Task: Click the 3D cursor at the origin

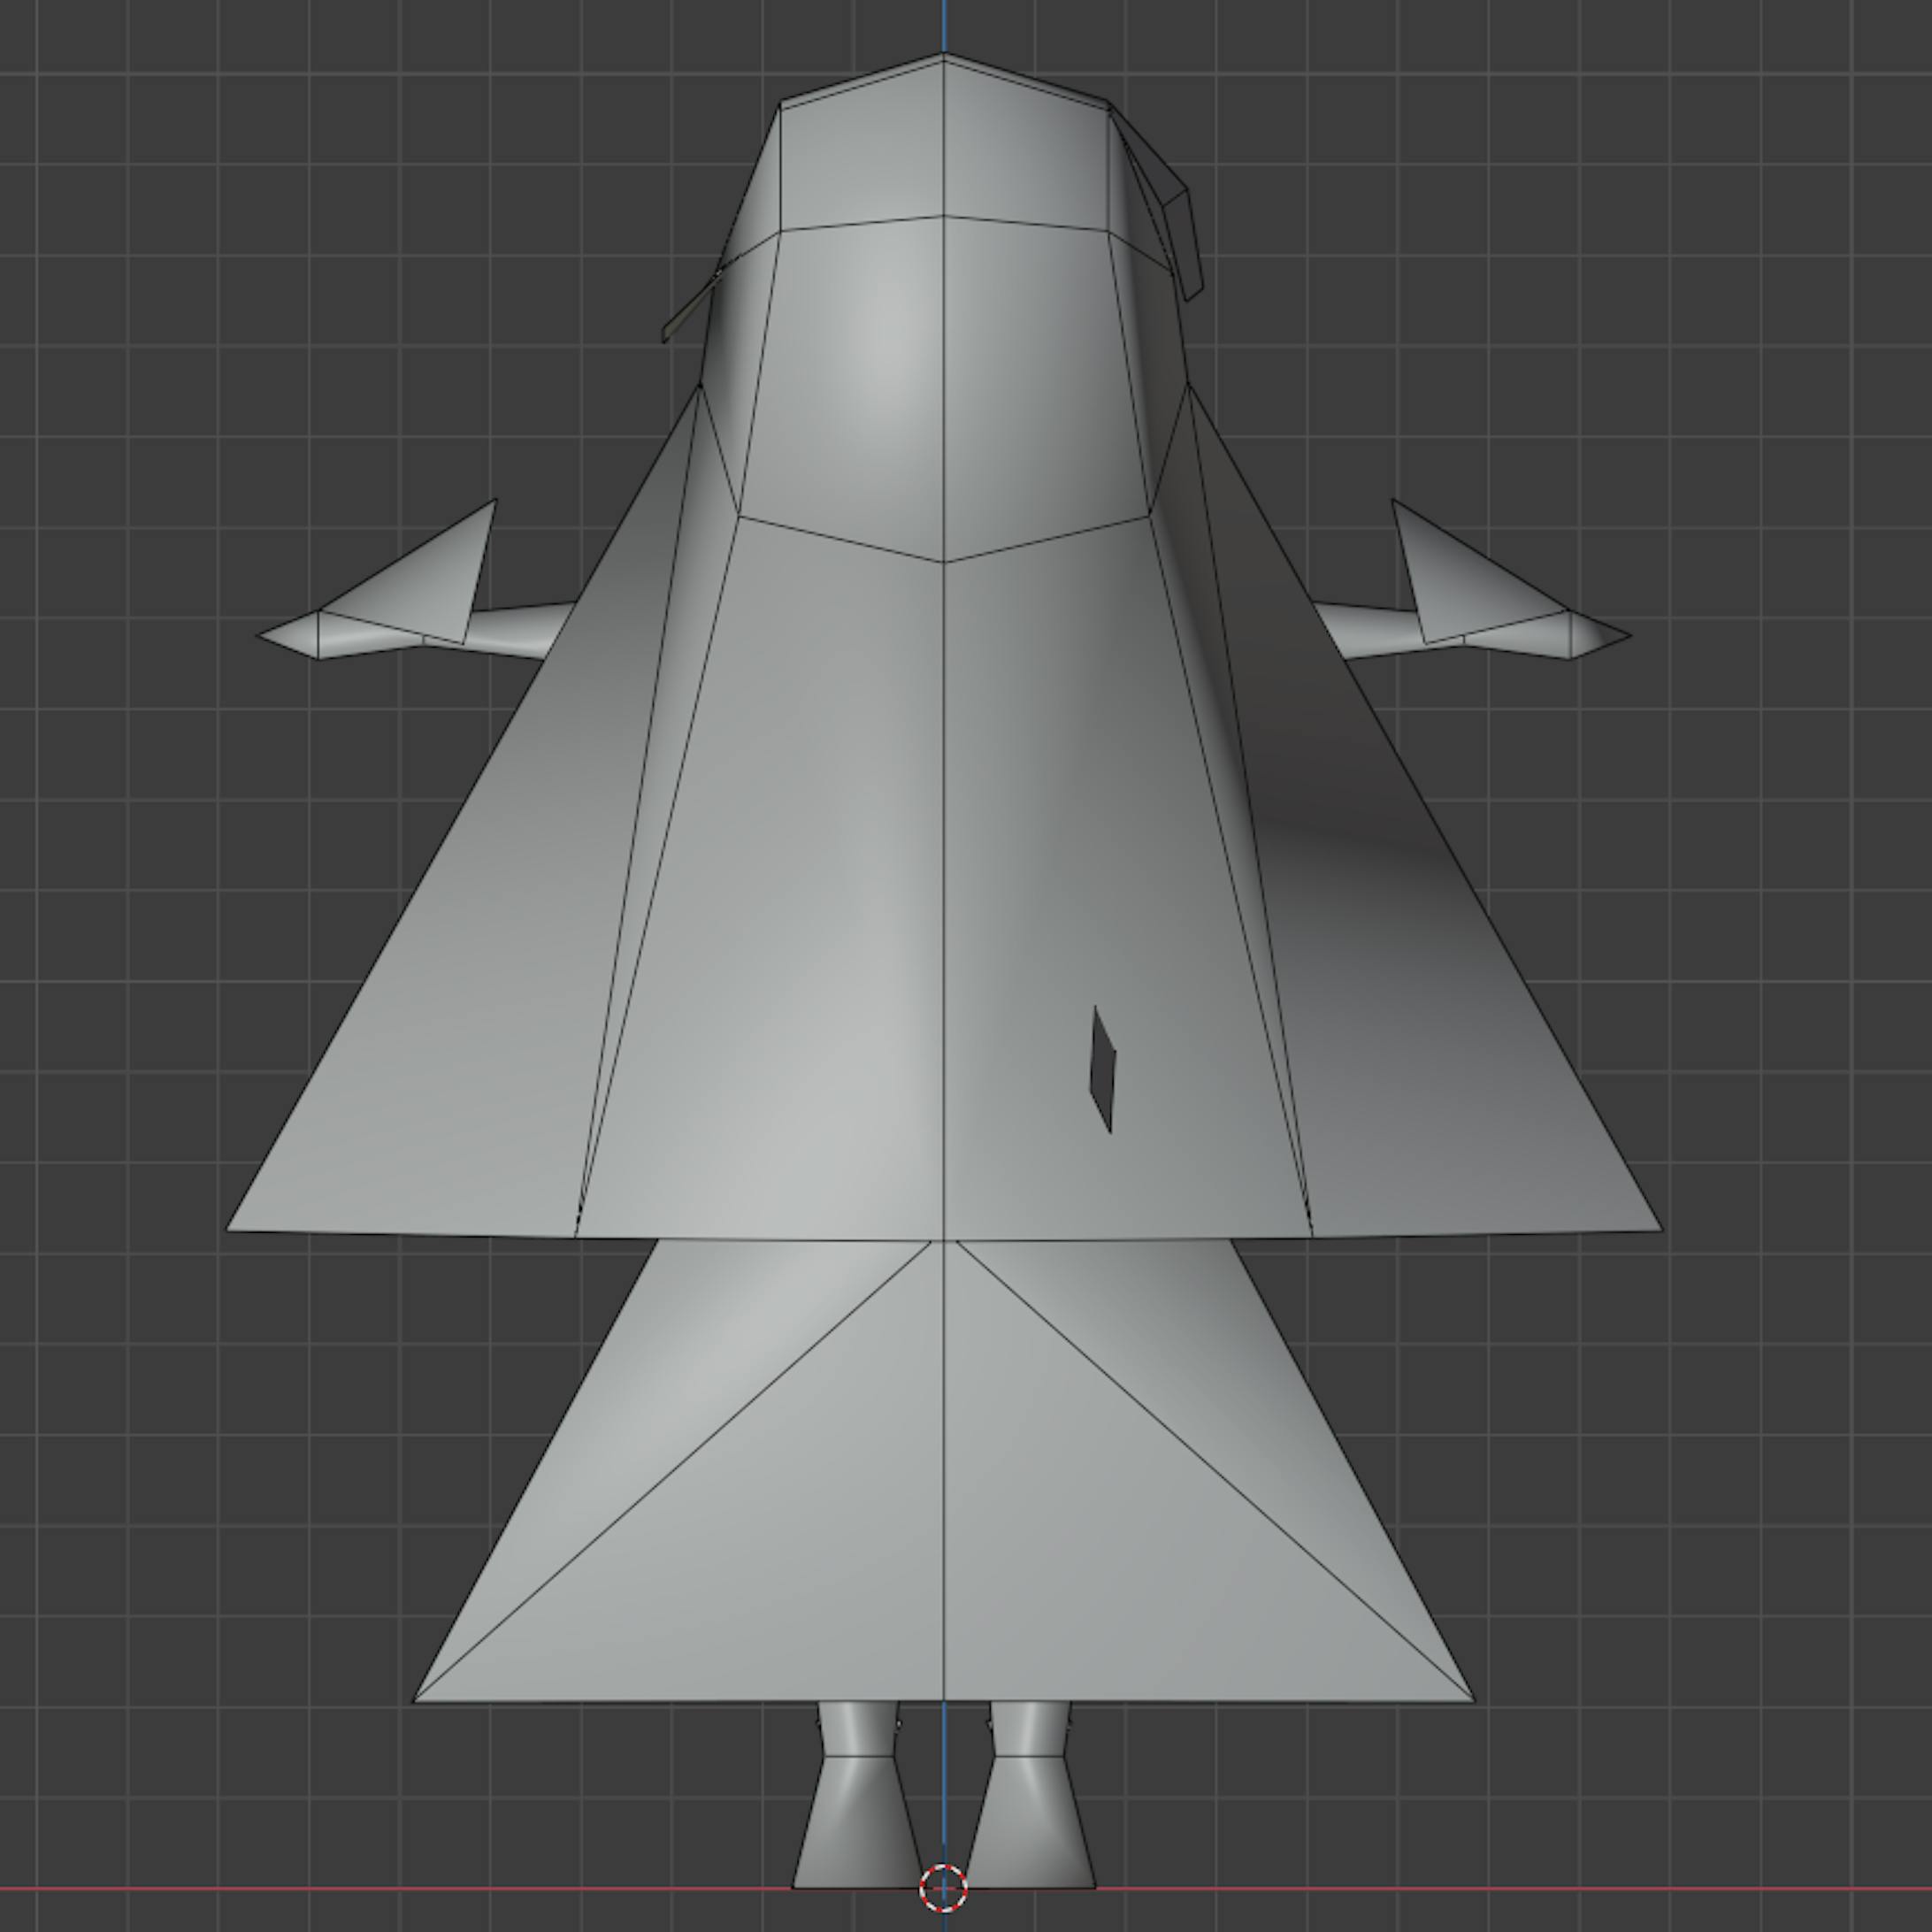Action: tap(943, 1887)
